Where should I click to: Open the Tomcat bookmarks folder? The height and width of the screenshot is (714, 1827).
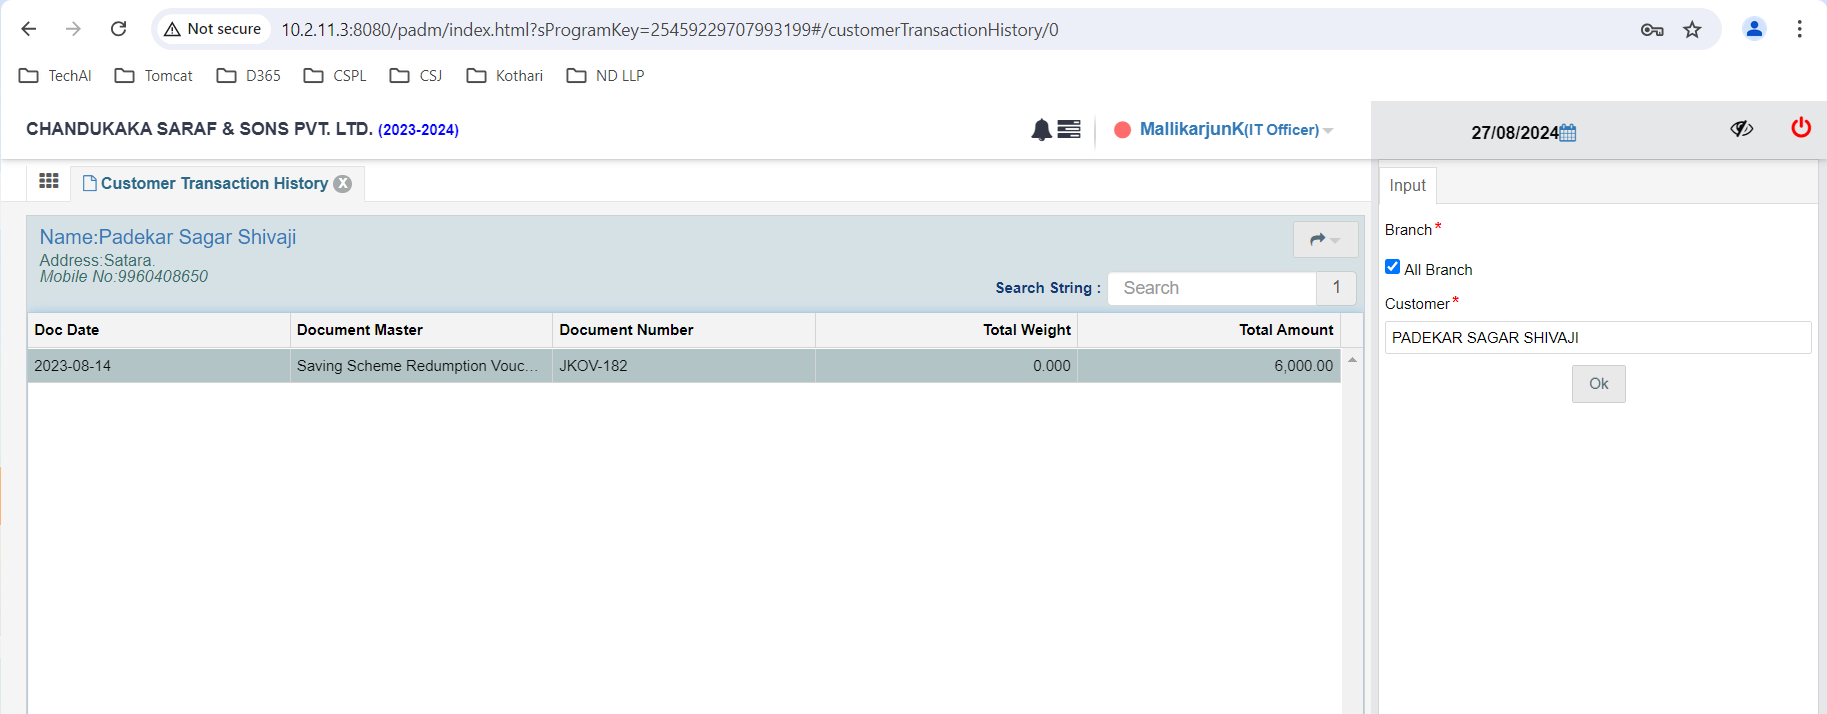[x=153, y=76]
